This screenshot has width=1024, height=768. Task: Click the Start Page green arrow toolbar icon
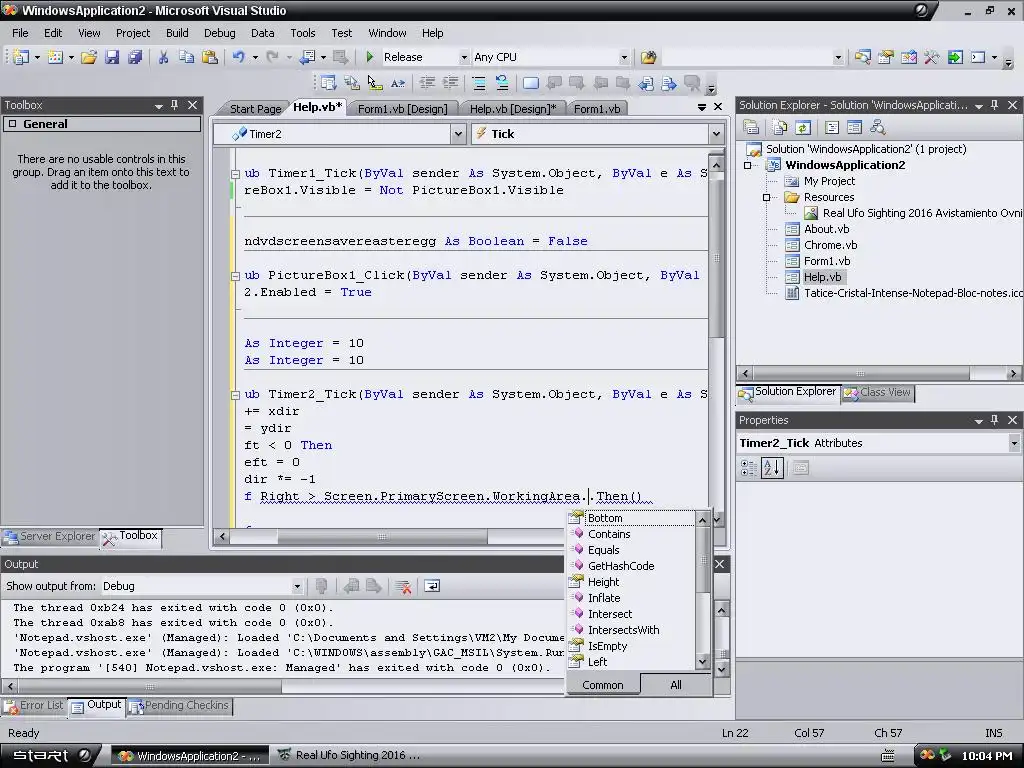(955, 57)
